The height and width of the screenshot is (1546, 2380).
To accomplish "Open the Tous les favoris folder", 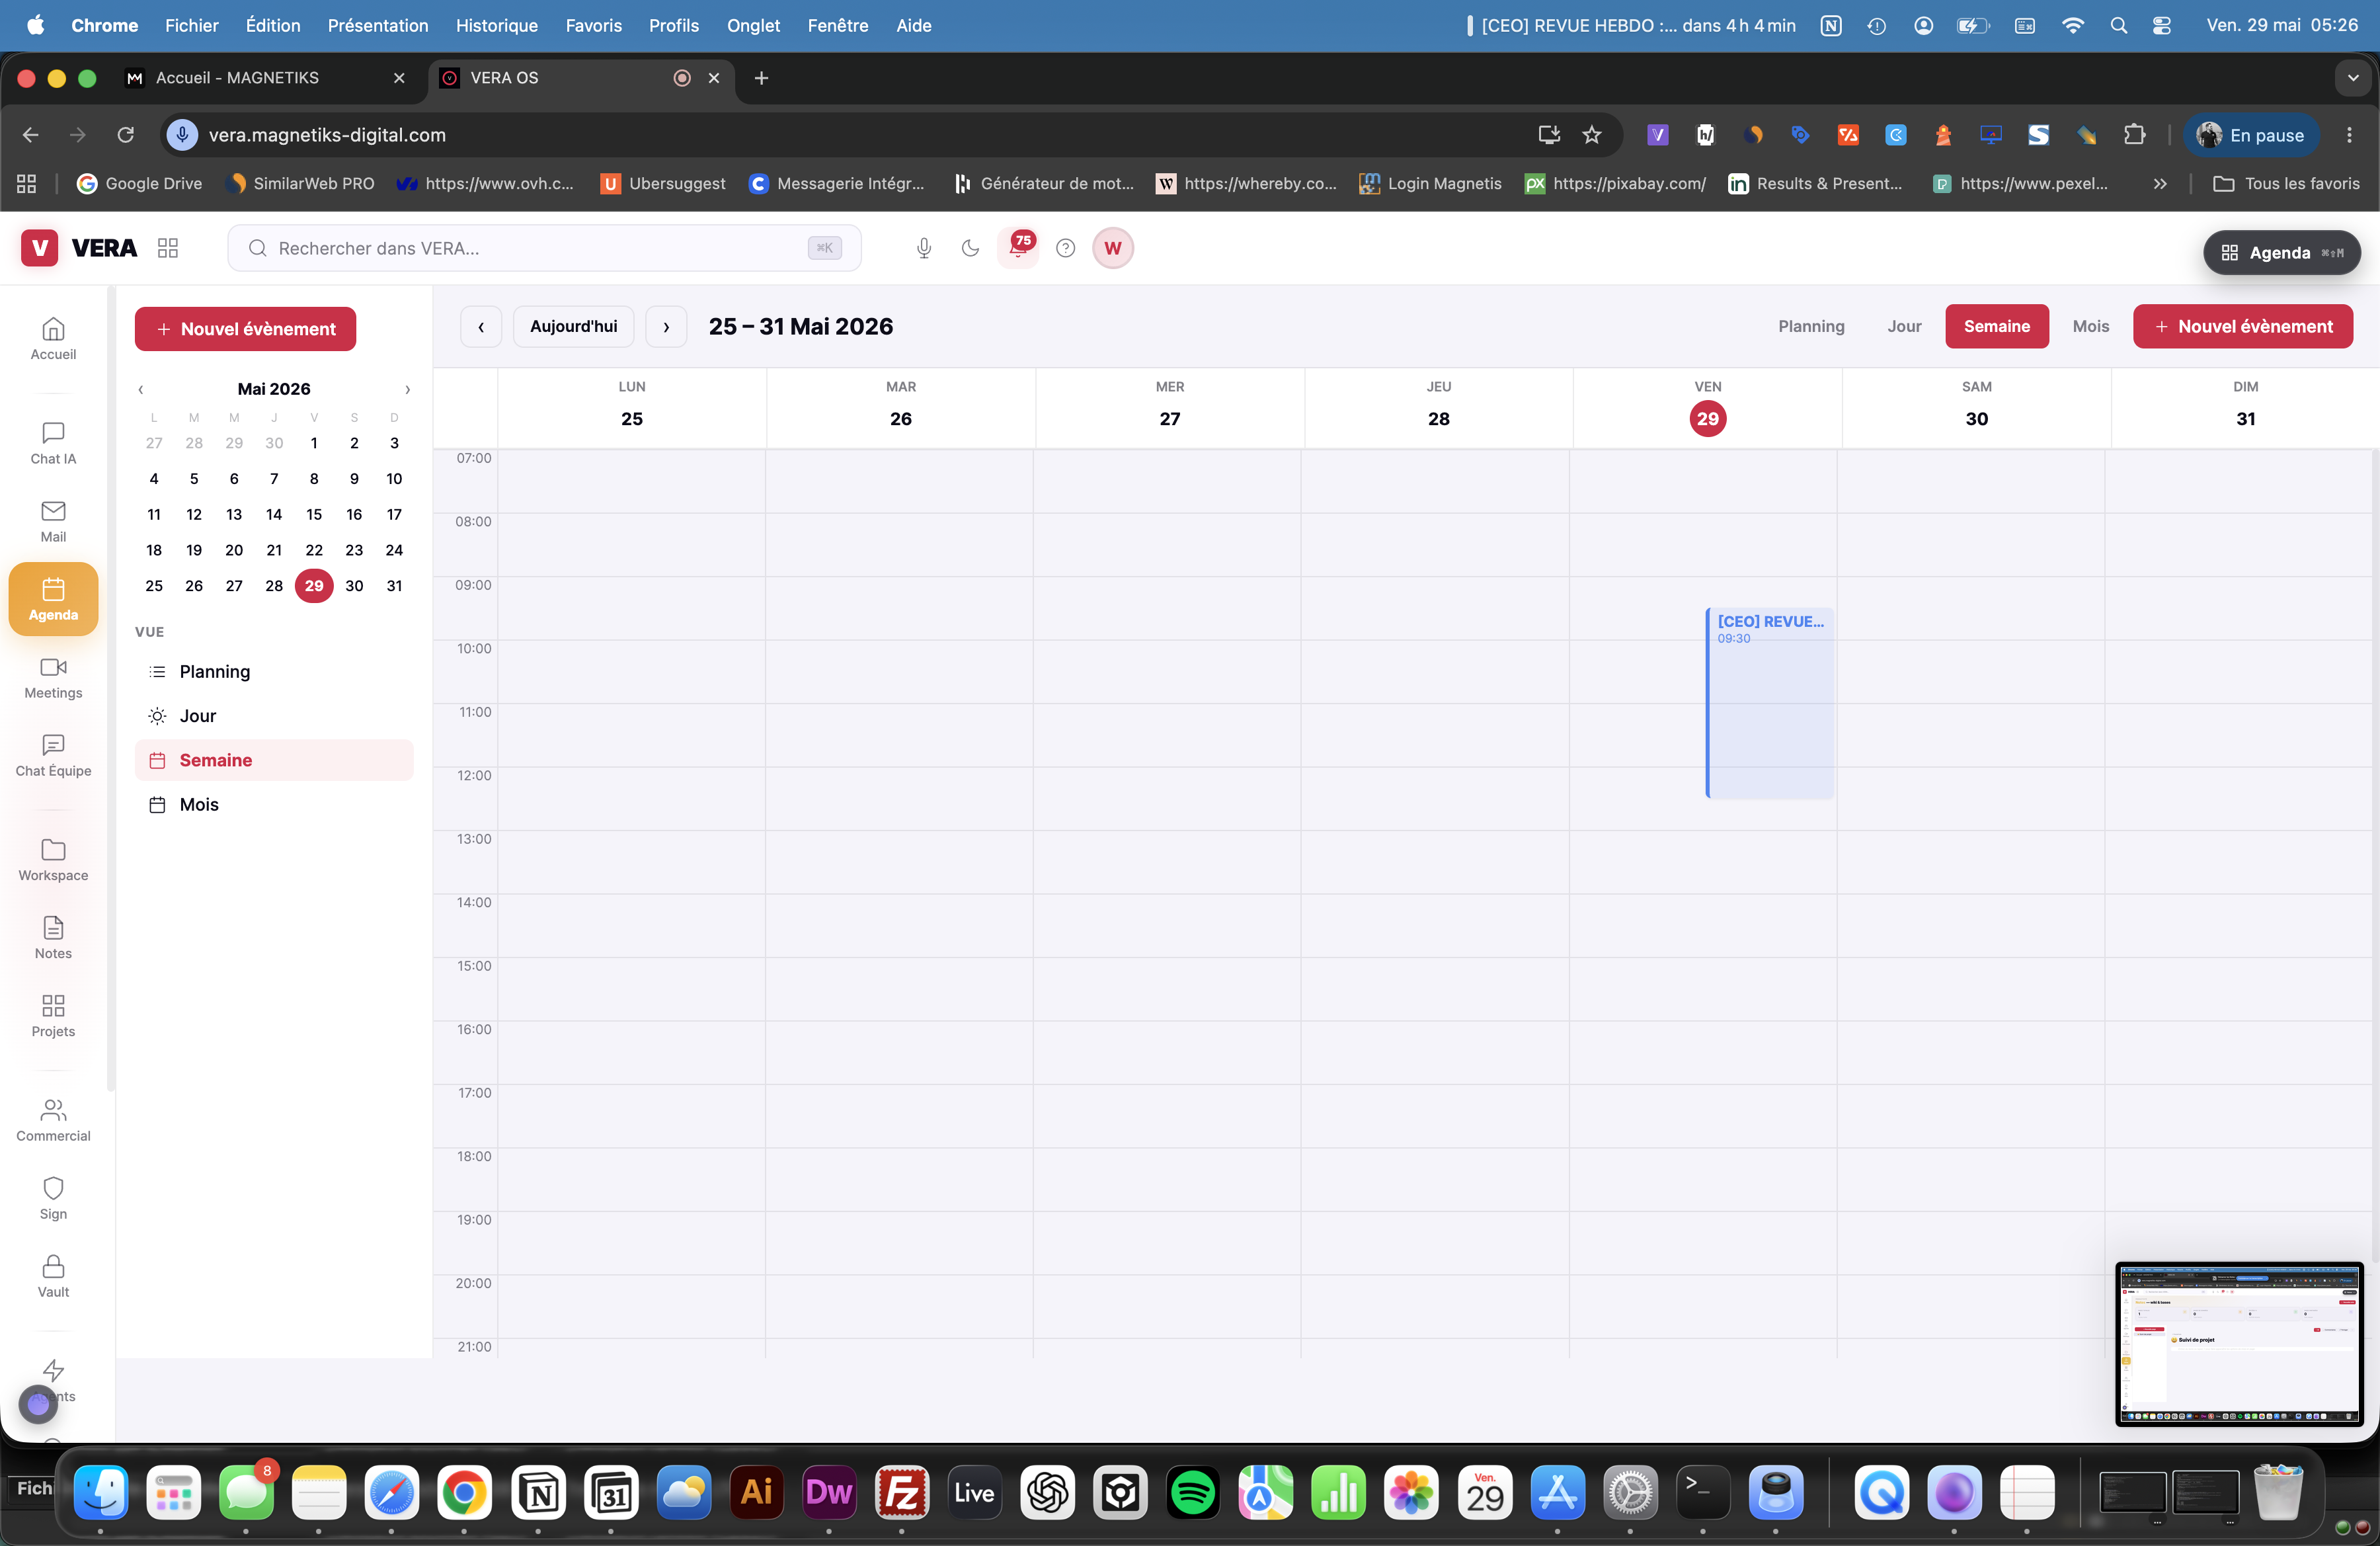I will click(x=2286, y=184).
